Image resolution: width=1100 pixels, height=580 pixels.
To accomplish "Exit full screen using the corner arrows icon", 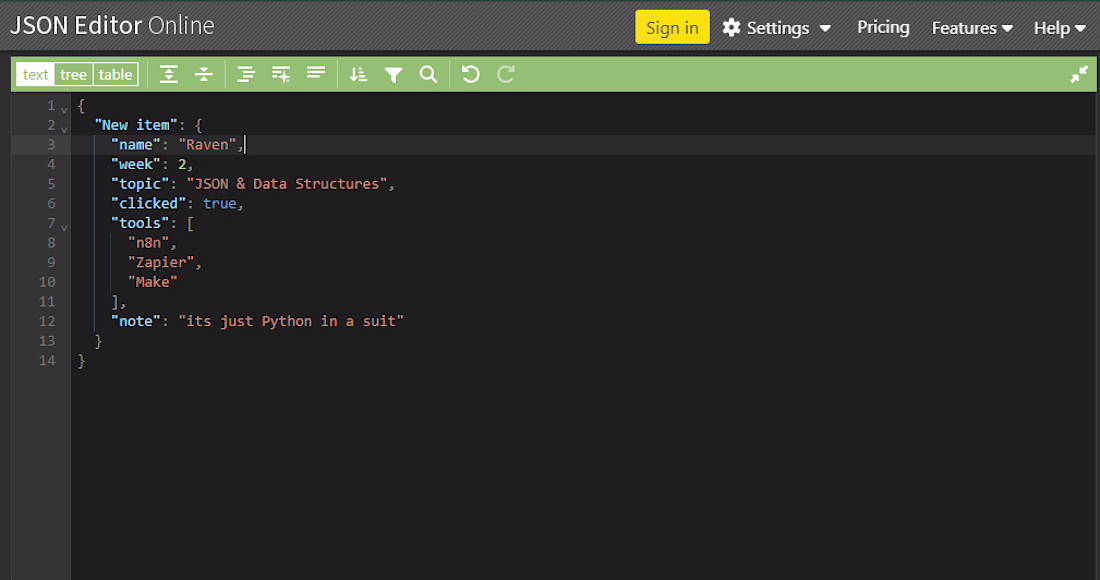I will click(1079, 74).
